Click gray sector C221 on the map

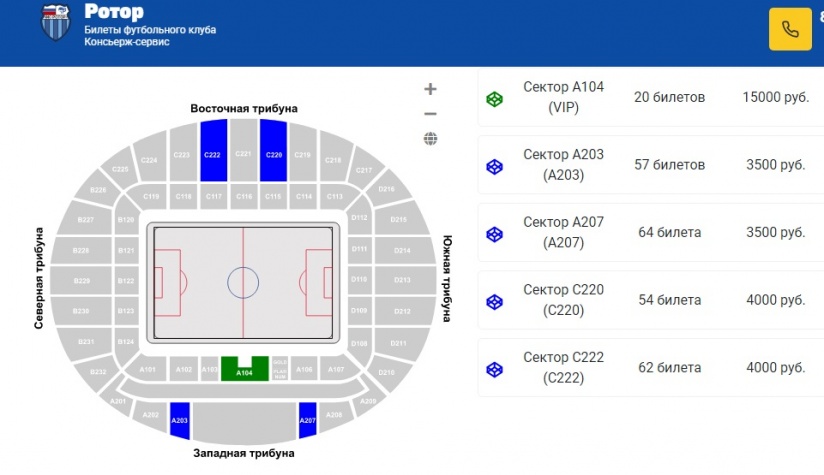pos(243,151)
